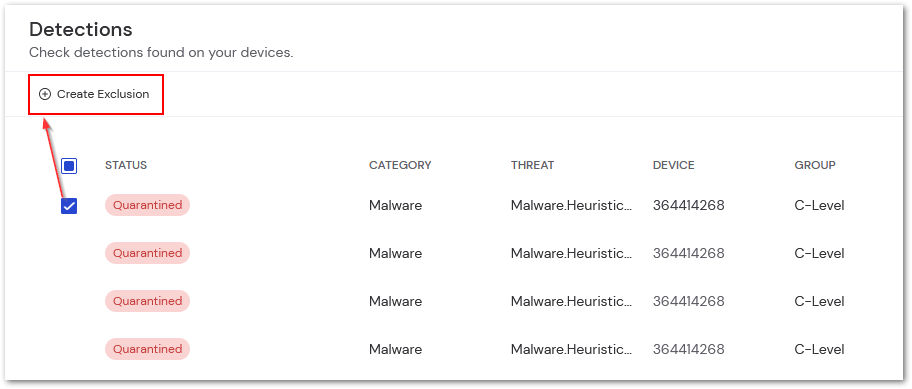Sort by the CATEGORY column header
Image resolution: width=912 pixels, height=389 pixels.
[x=400, y=165]
